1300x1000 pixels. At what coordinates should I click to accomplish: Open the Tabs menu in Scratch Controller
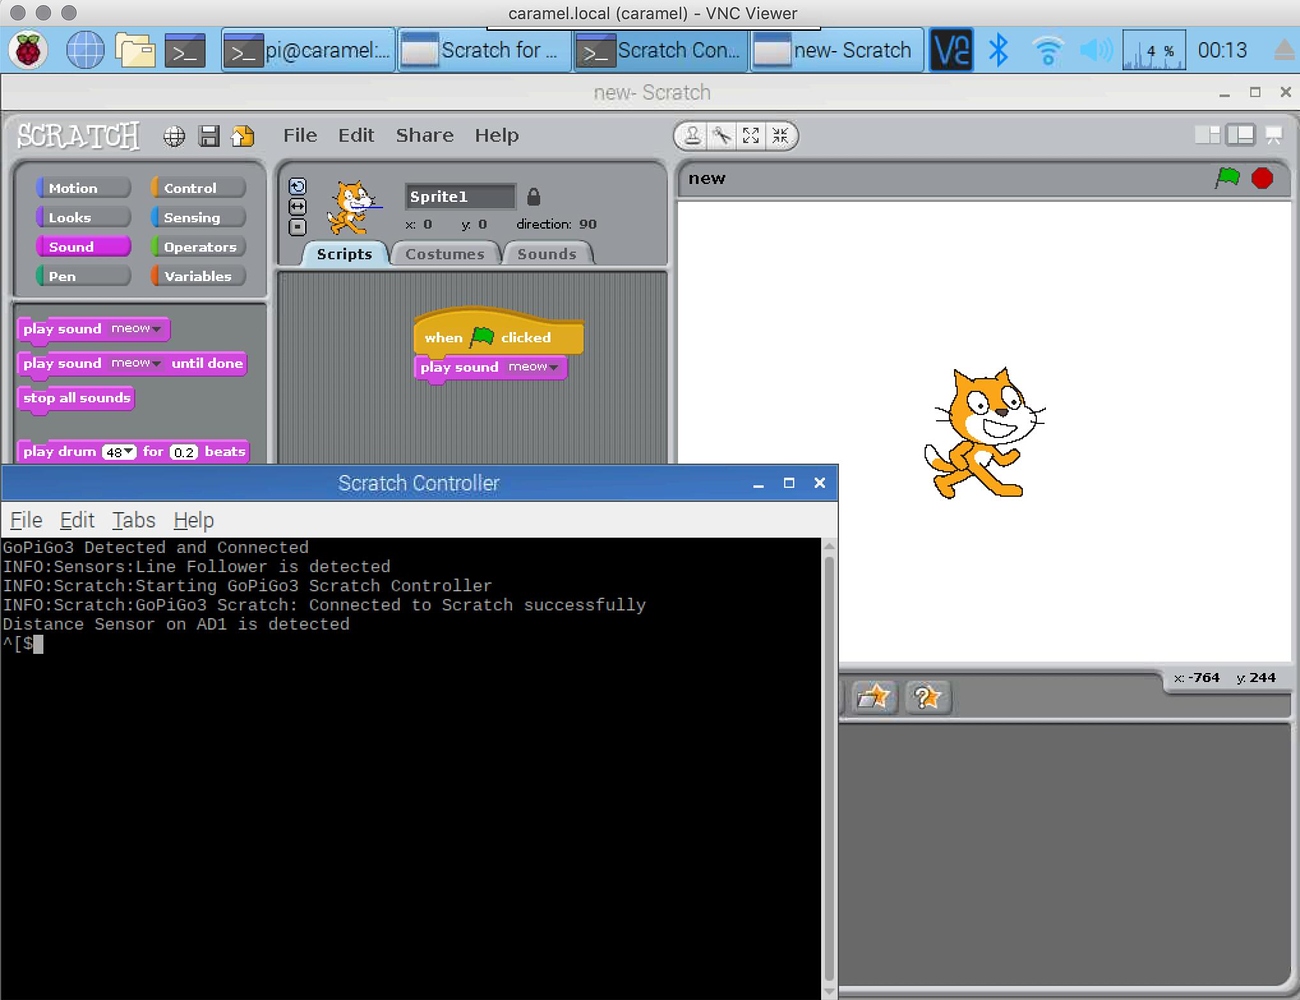[x=133, y=520]
